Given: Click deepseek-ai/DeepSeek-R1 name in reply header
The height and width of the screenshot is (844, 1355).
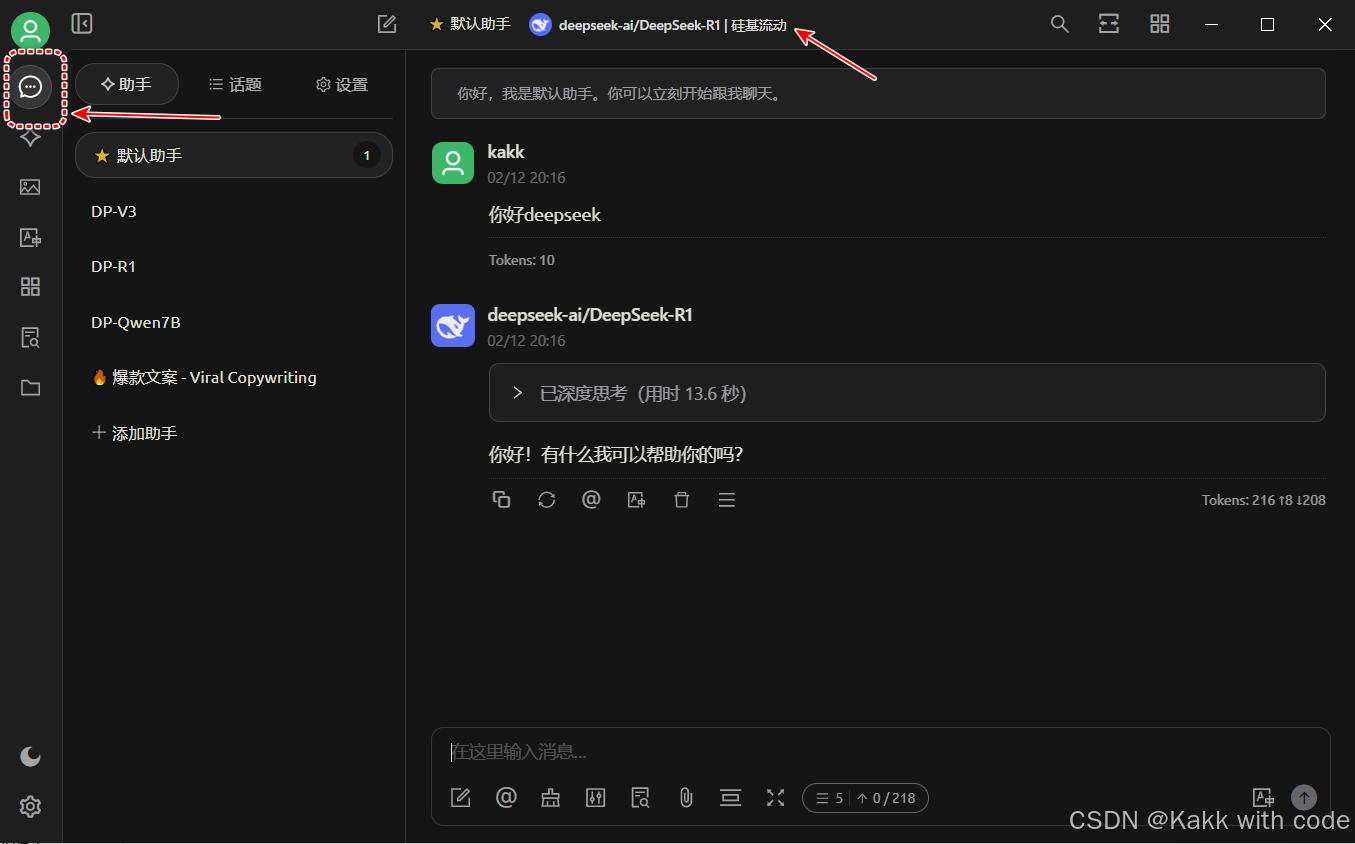Looking at the screenshot, I should (x=590, y=315).
